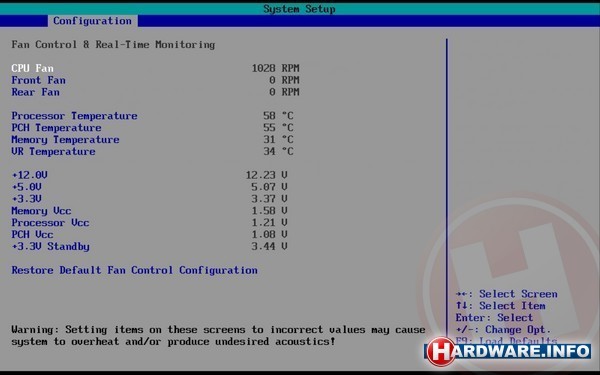Click the Select Item help hint
The width and height of the screenshot is (600, 375).
[501, 305]
